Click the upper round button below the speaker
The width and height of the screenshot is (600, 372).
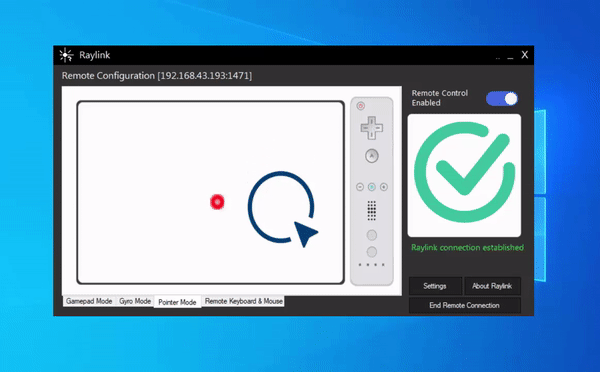pos(372,235)
